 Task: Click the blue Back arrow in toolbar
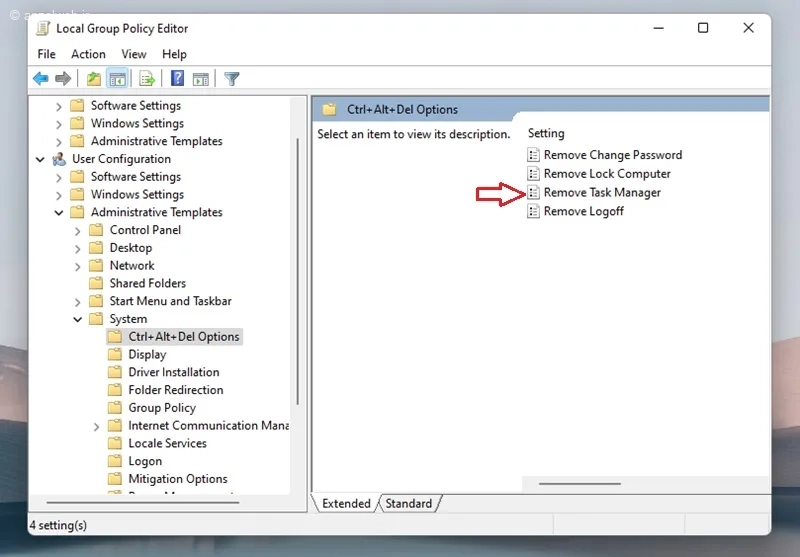pyautogui.click(x=40, y=79)
